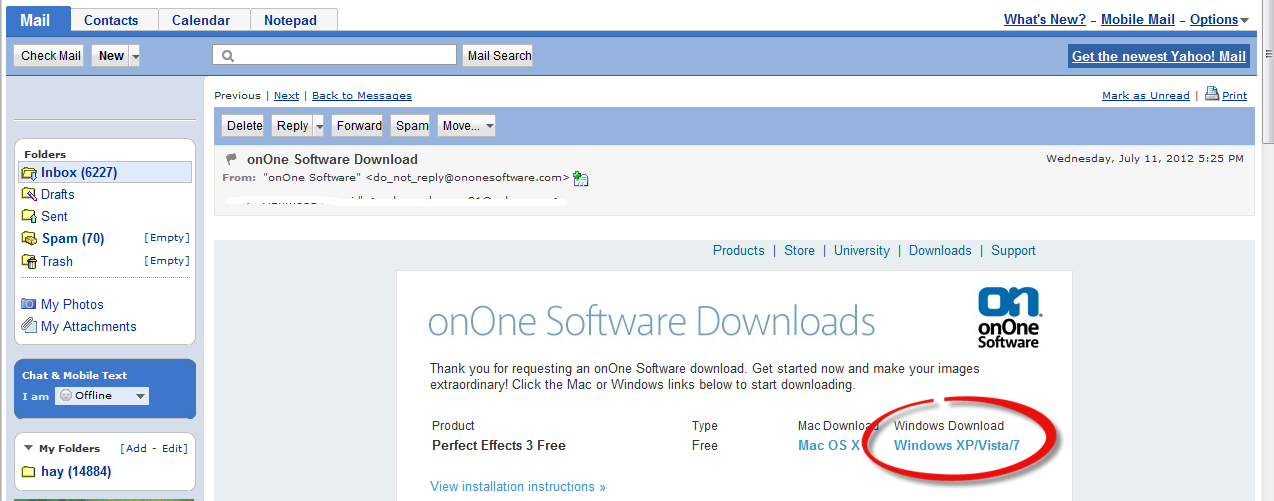Open the Move... dropdown
Viewport: 1274px width, 501px height.
pyautogui.click(x=466, y=126)
